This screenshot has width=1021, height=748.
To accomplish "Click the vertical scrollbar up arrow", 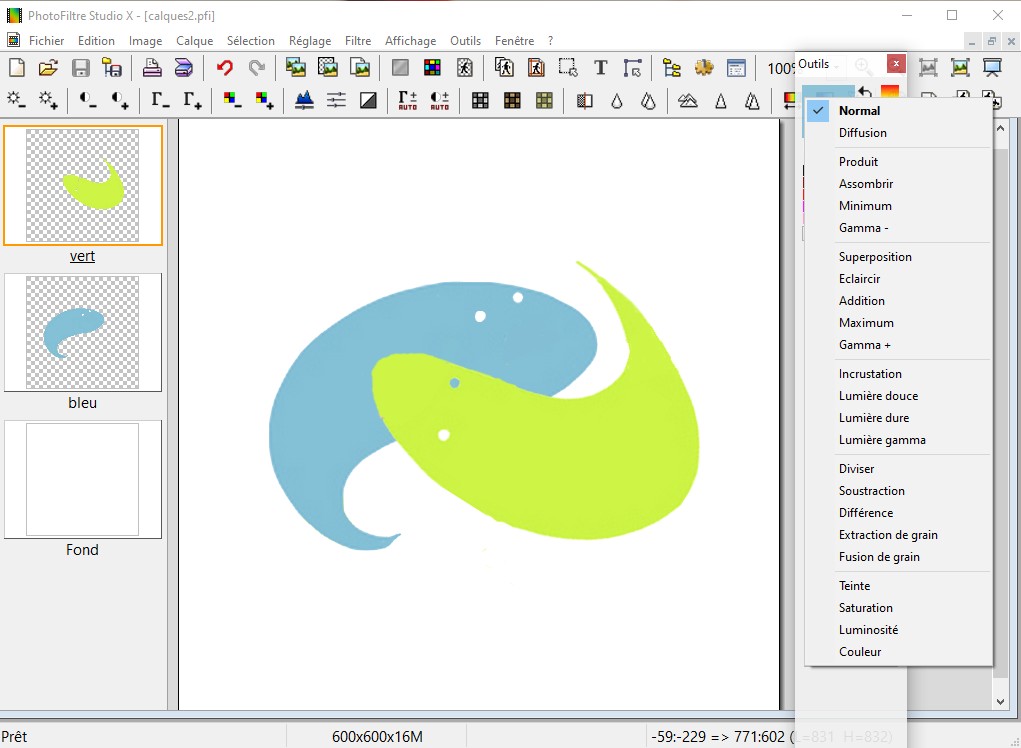I will (1001, 129).
